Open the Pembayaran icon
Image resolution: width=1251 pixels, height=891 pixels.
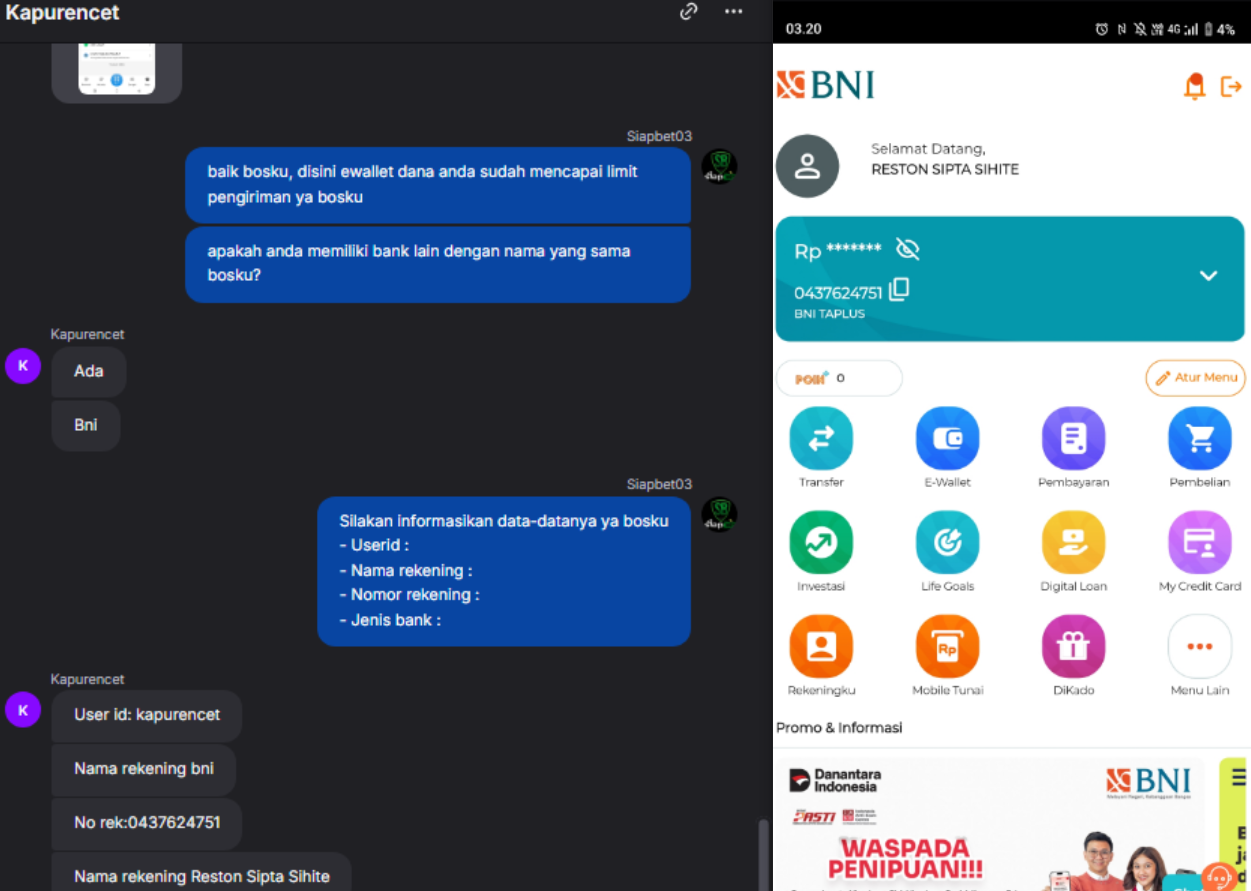[1073, 438]
